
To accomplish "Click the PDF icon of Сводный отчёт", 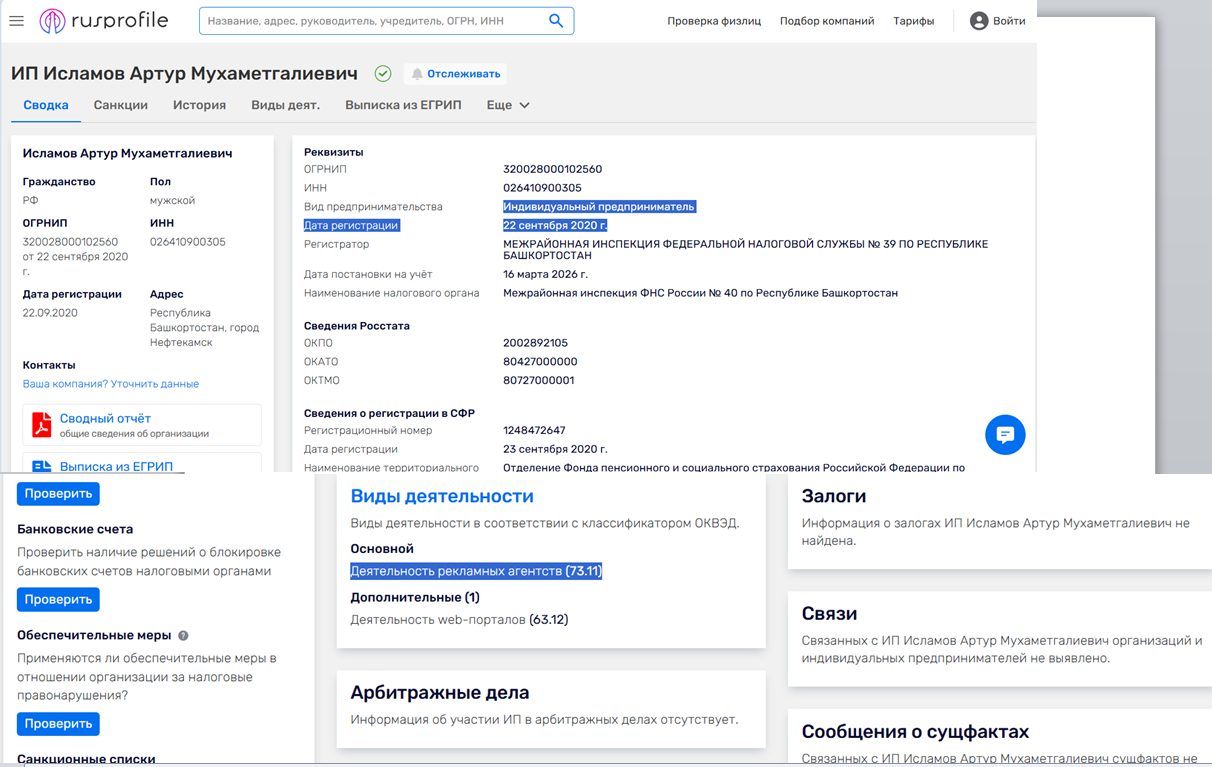I will coord(41,425).
